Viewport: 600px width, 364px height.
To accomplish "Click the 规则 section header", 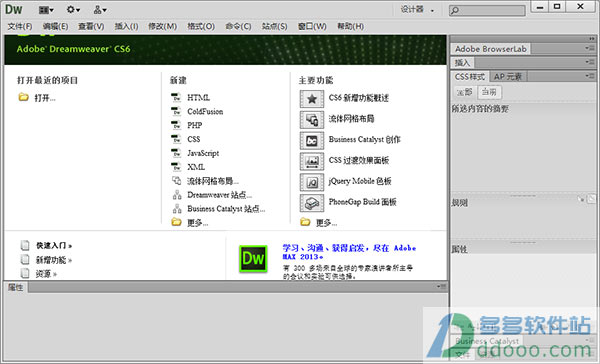I will pos(460,203).
